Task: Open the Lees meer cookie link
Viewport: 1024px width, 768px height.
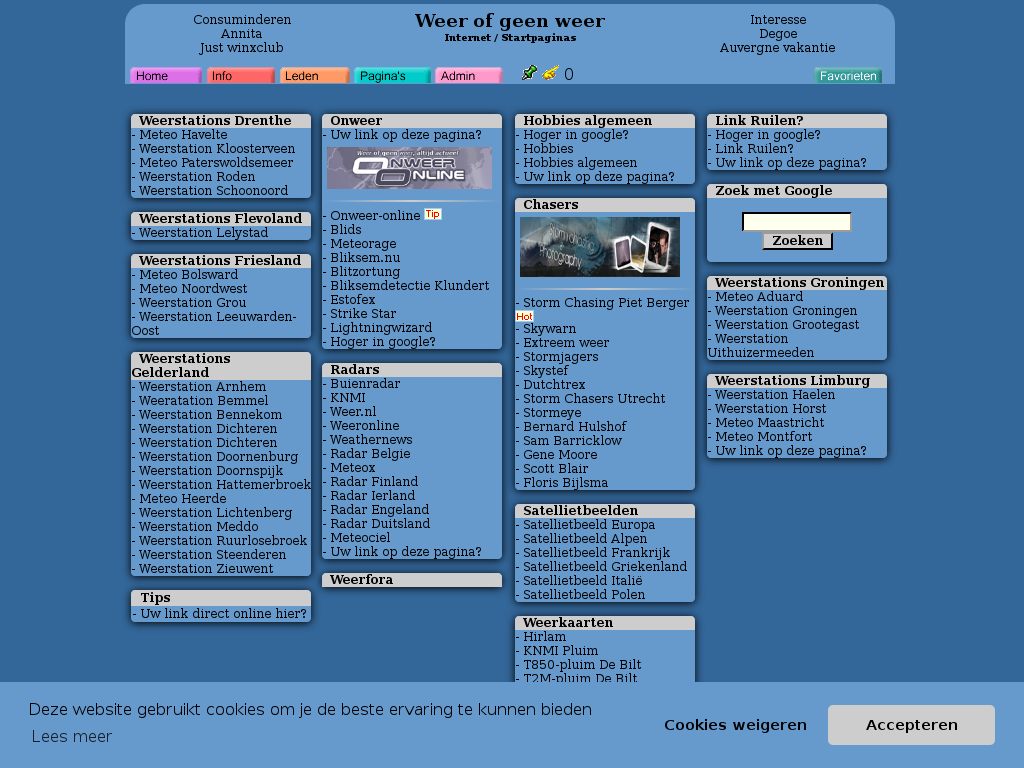Action: (71, 737)
